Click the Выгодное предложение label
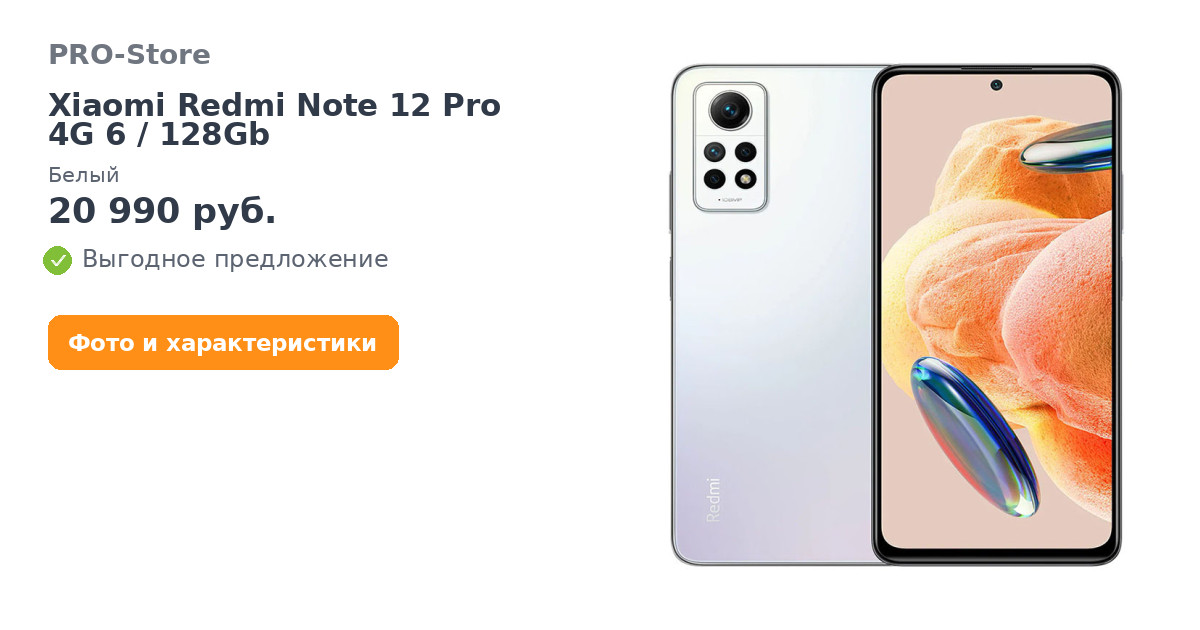 coord(235,259)
